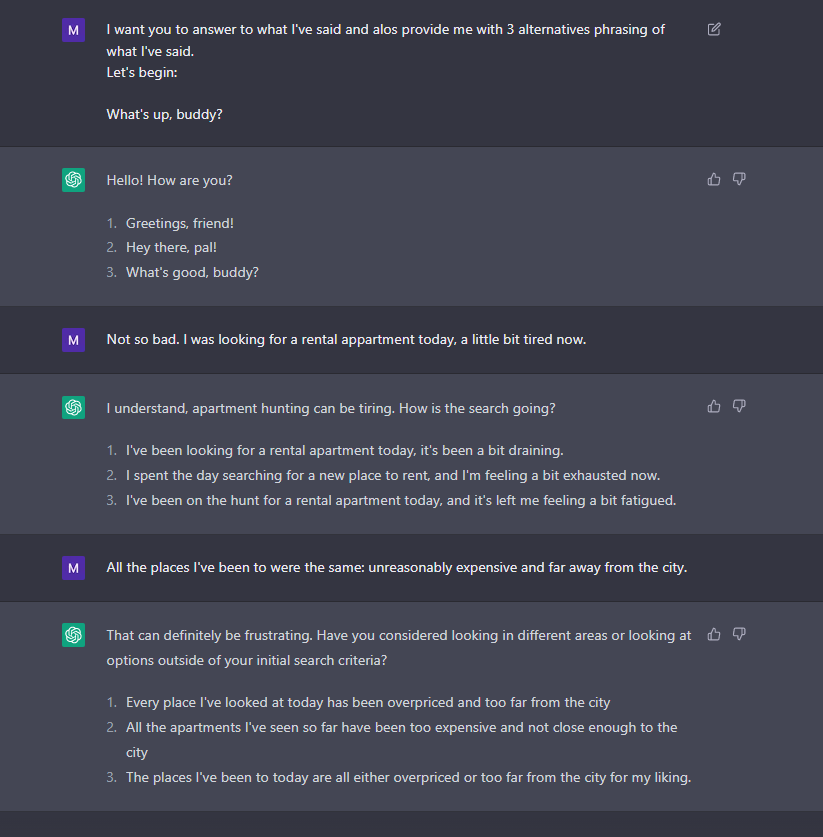
Task: Click the "Every place I've looked at" line
Action: (x=368, y=702)
